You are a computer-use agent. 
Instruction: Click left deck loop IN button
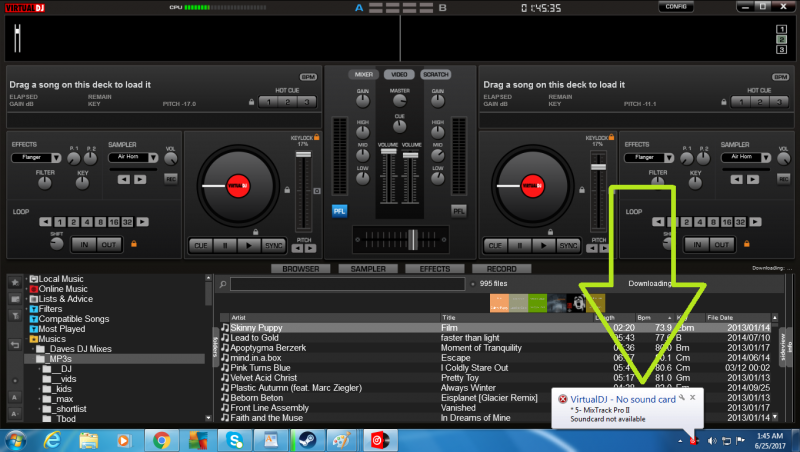84,245
